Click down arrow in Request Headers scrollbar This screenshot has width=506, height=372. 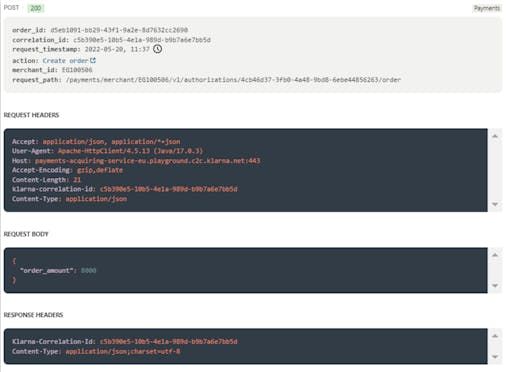point(495,204)
